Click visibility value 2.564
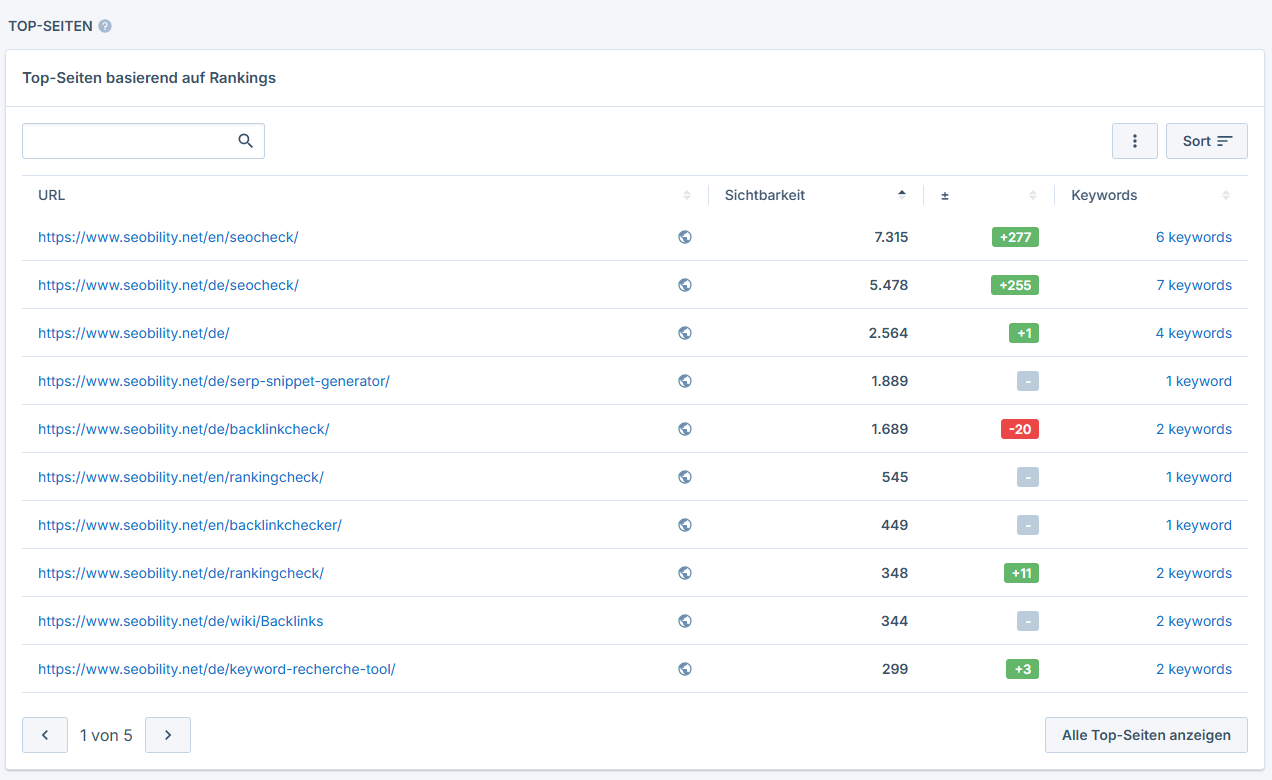 [x=889, y=333]
